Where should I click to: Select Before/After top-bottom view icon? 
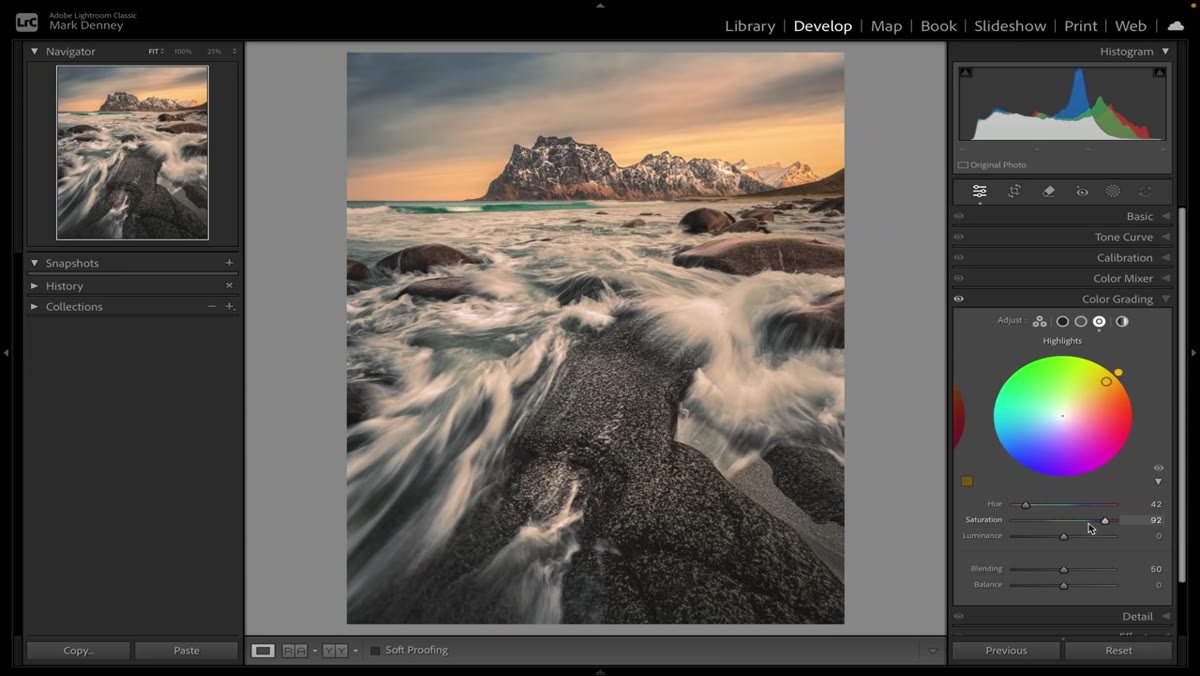point(335,650)
